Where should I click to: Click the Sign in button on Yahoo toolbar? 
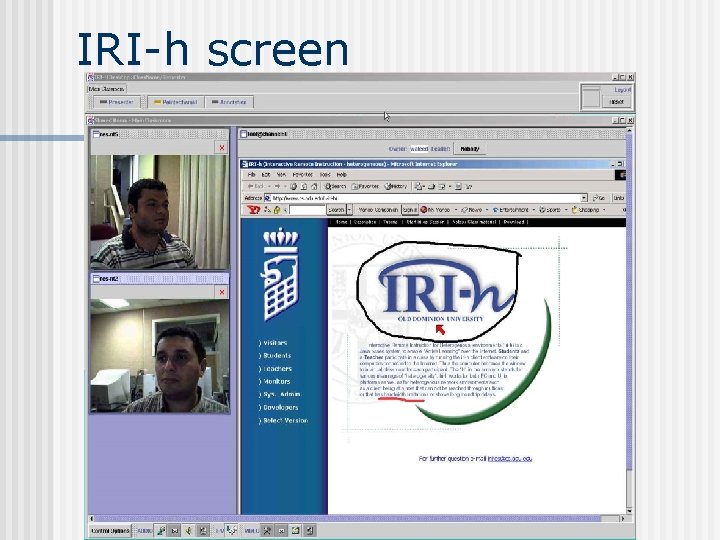409,210
